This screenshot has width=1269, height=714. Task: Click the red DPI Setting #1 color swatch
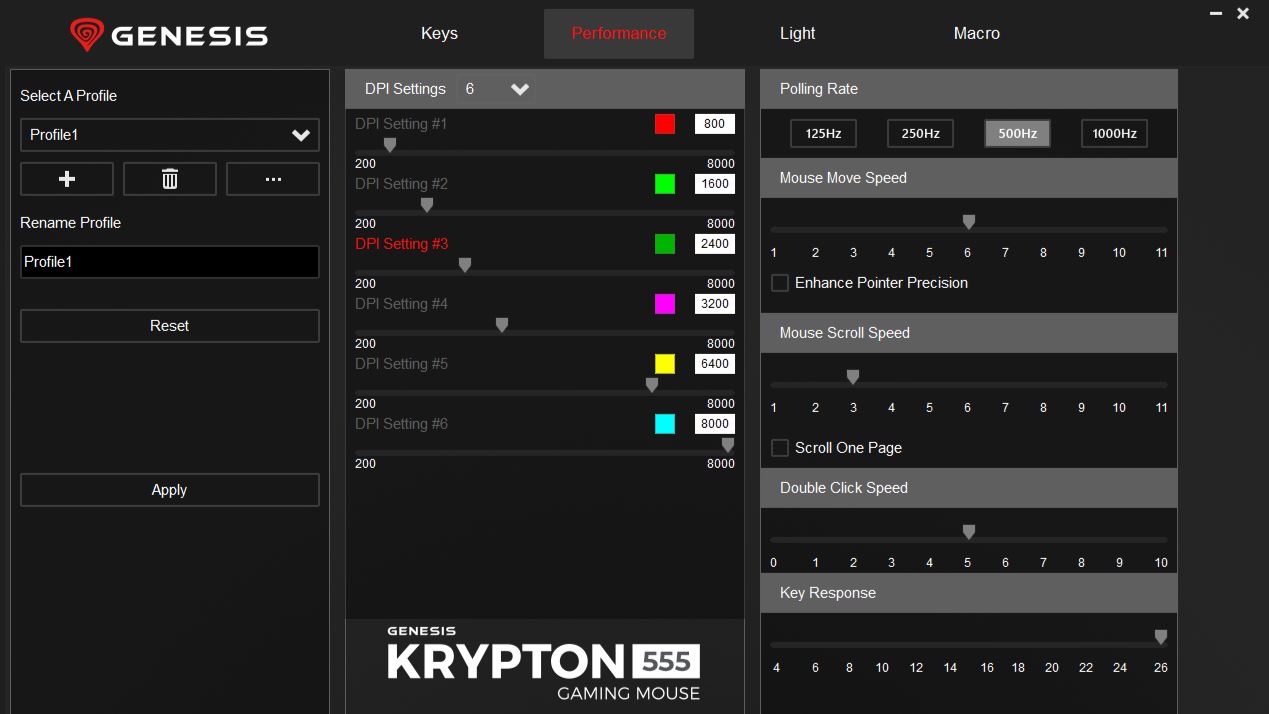[665, 124]
